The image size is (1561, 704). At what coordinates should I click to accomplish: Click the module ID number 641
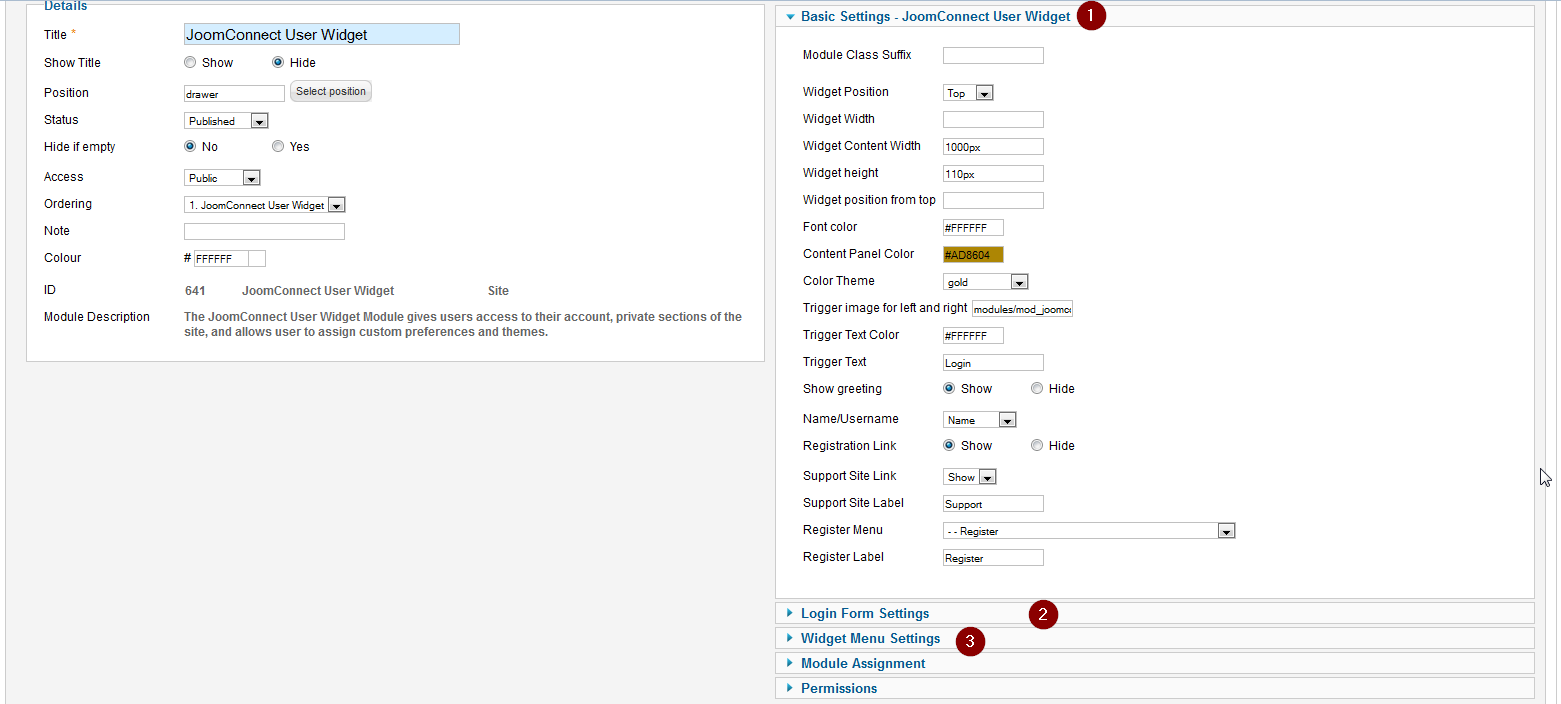pos(195,291)
